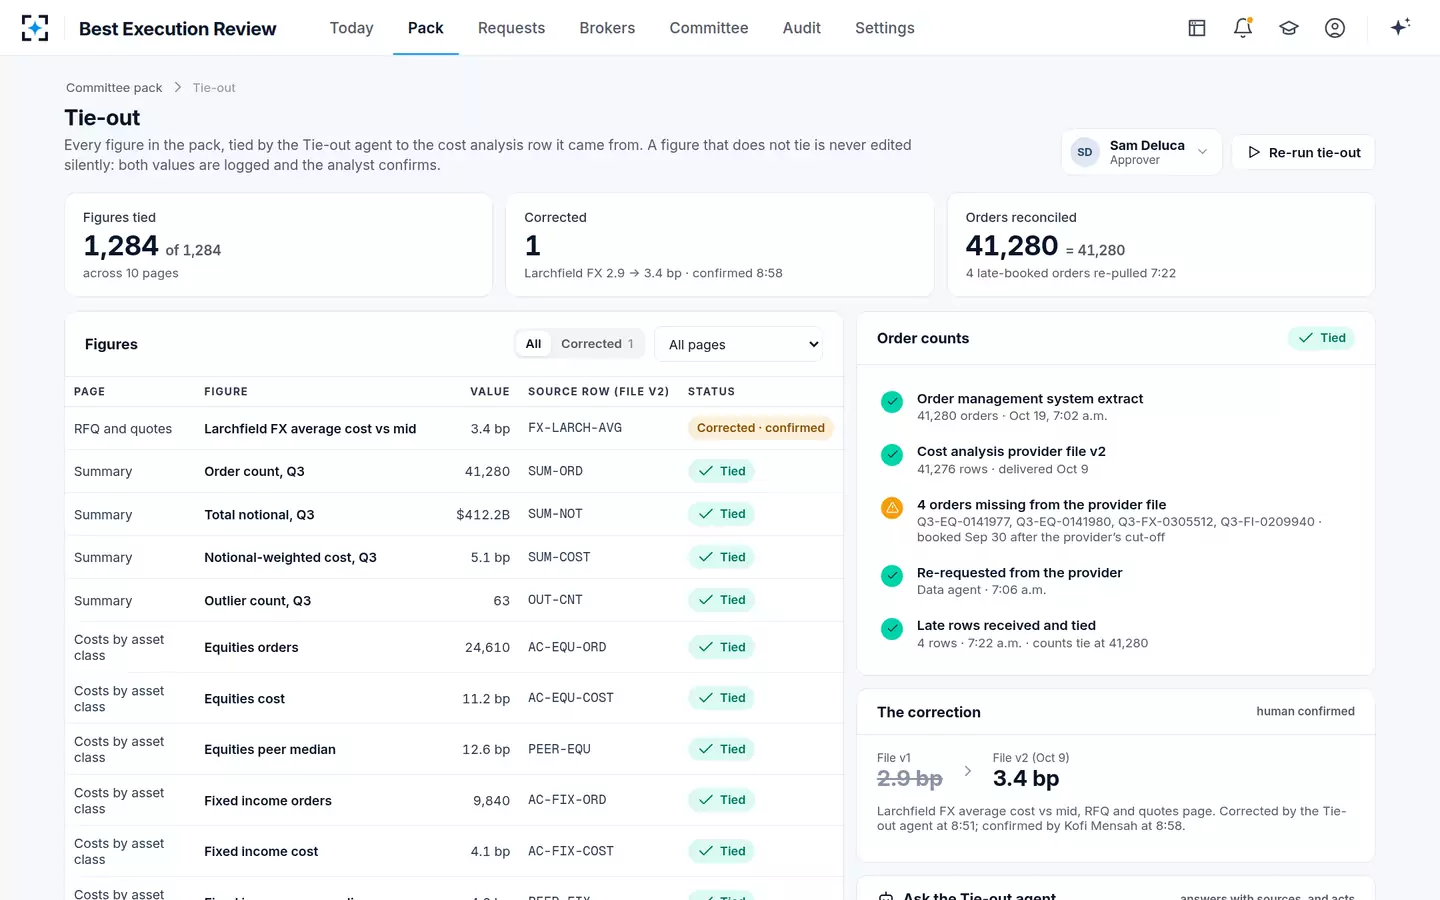Filter figures to Corrected only
Image resolution: width=1440 pixels, height=900 pixels.
[x=597, y=344]
